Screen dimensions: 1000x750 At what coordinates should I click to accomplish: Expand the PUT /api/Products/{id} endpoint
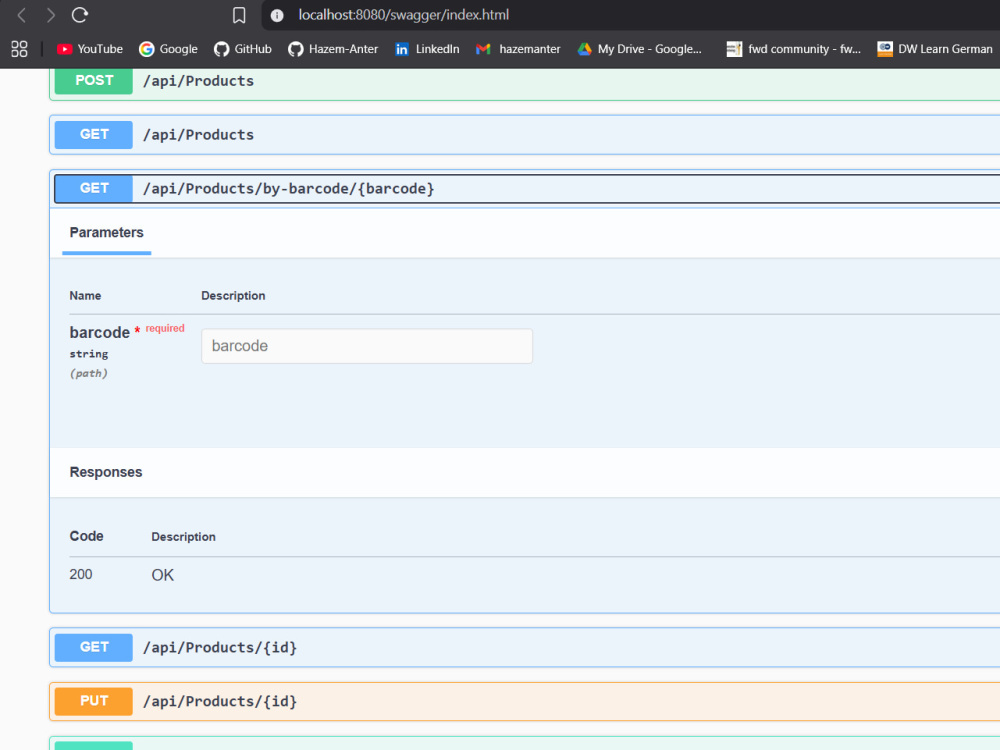pos(524,702)
